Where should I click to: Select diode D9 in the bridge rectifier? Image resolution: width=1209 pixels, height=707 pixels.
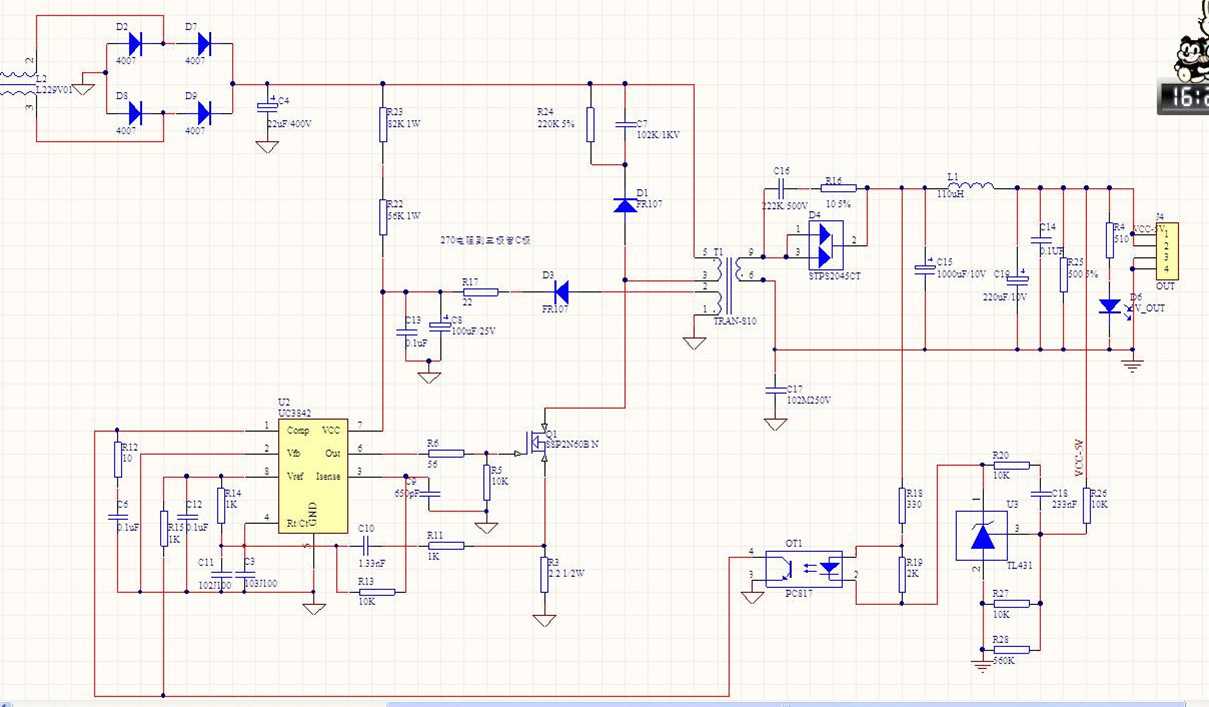click(203, 113)
